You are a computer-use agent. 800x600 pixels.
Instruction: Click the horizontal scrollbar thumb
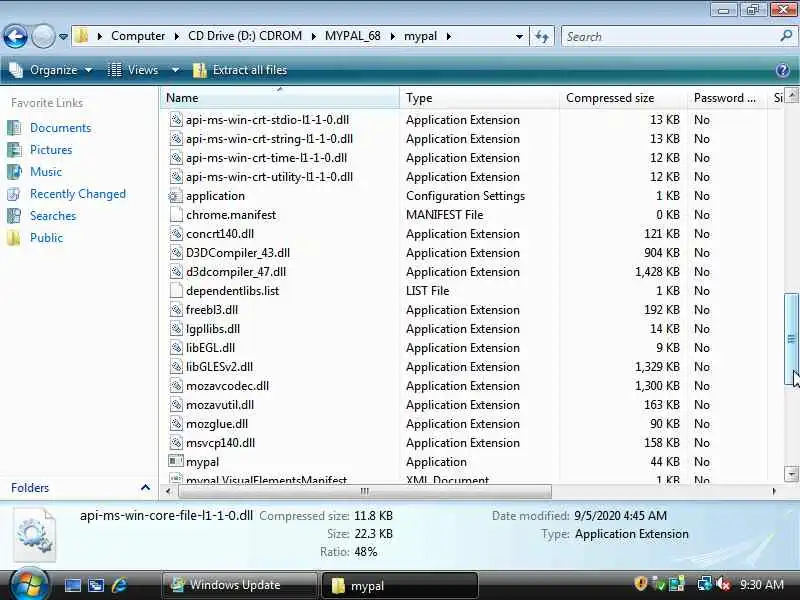pyautogui.click(x=364, y=491)
